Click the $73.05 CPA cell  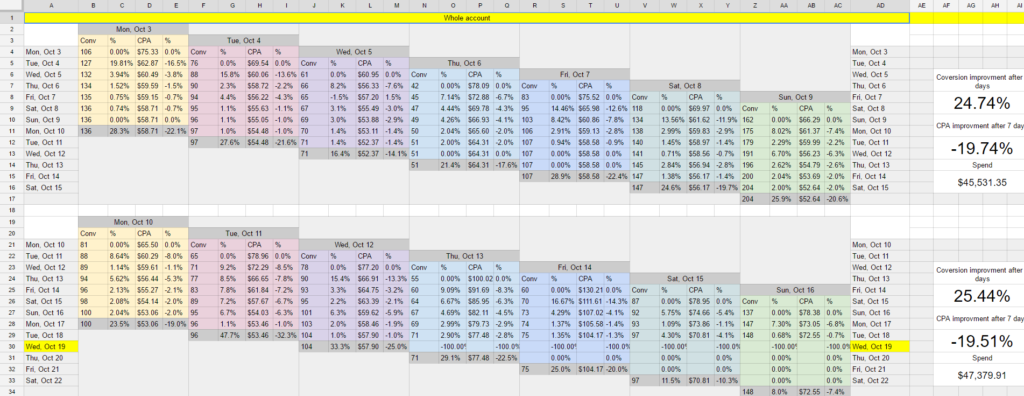[810, 324]
